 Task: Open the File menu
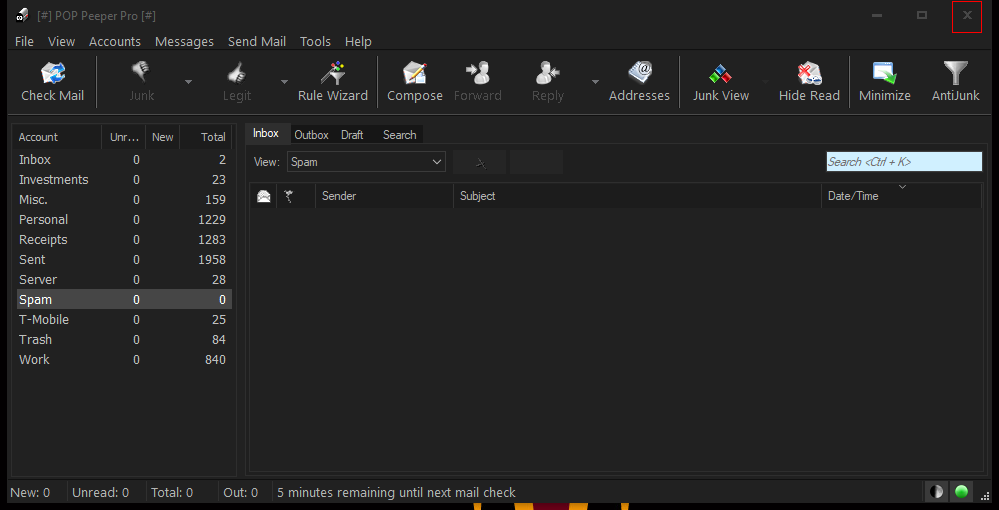tap(24, 41)
